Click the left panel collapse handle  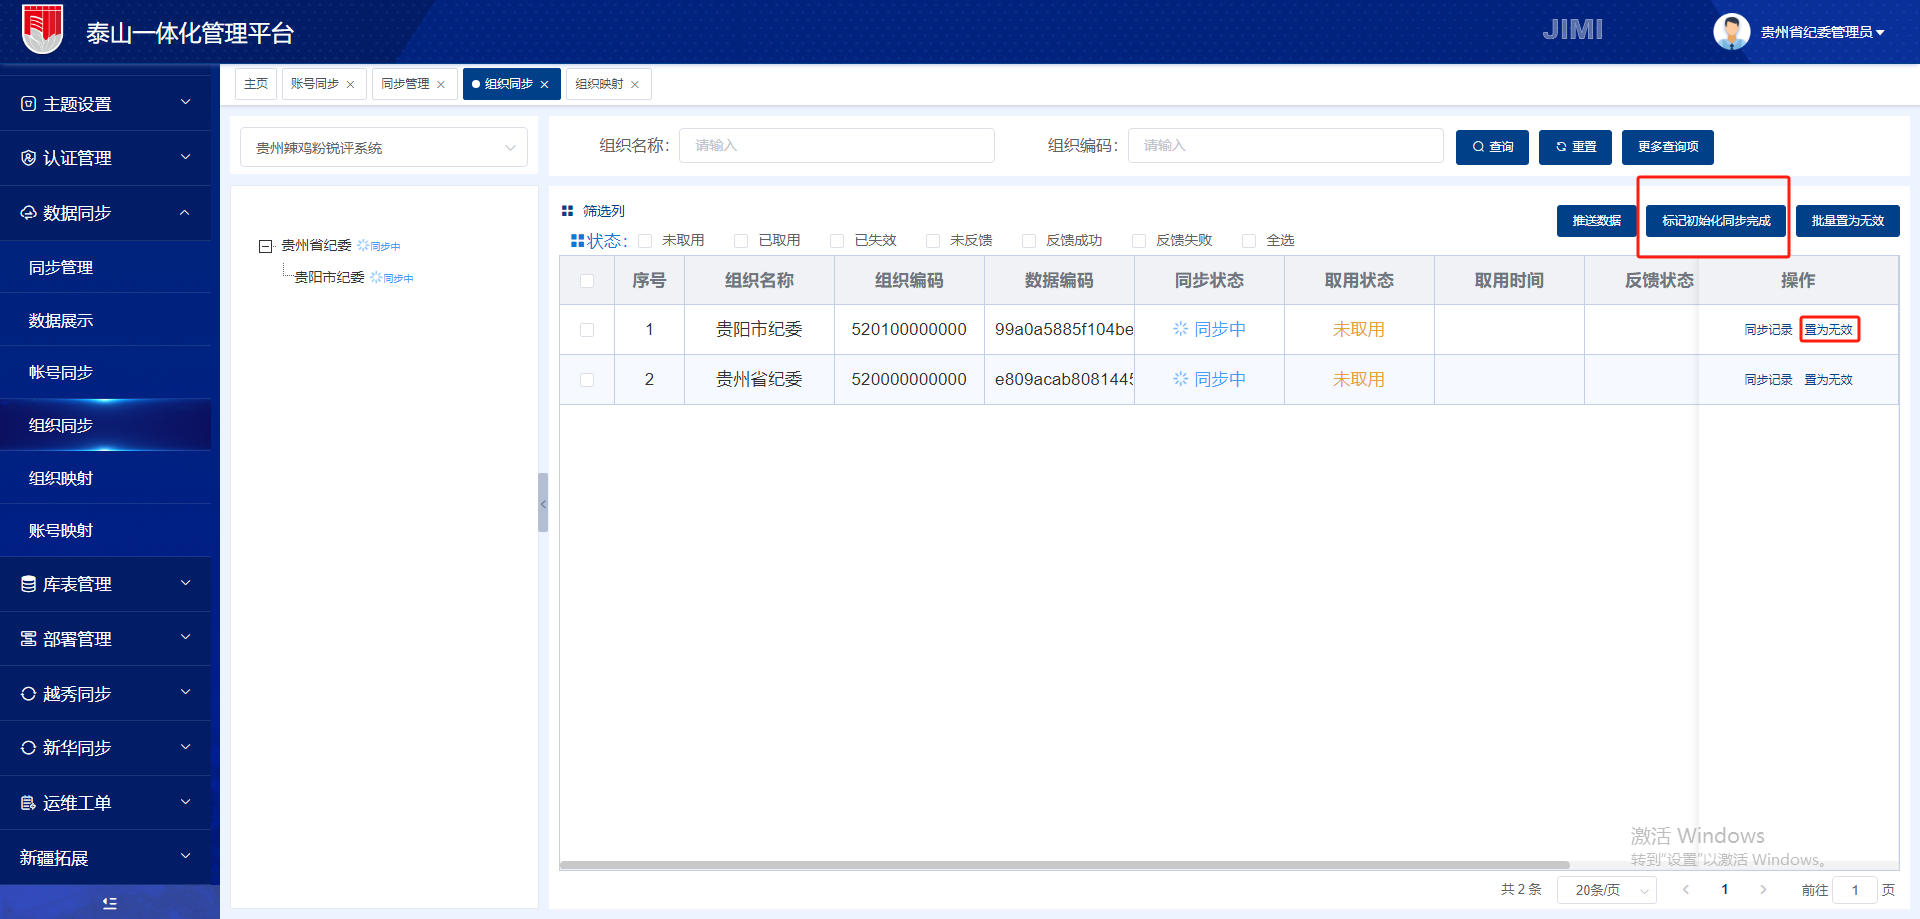[x=543, y=503]
